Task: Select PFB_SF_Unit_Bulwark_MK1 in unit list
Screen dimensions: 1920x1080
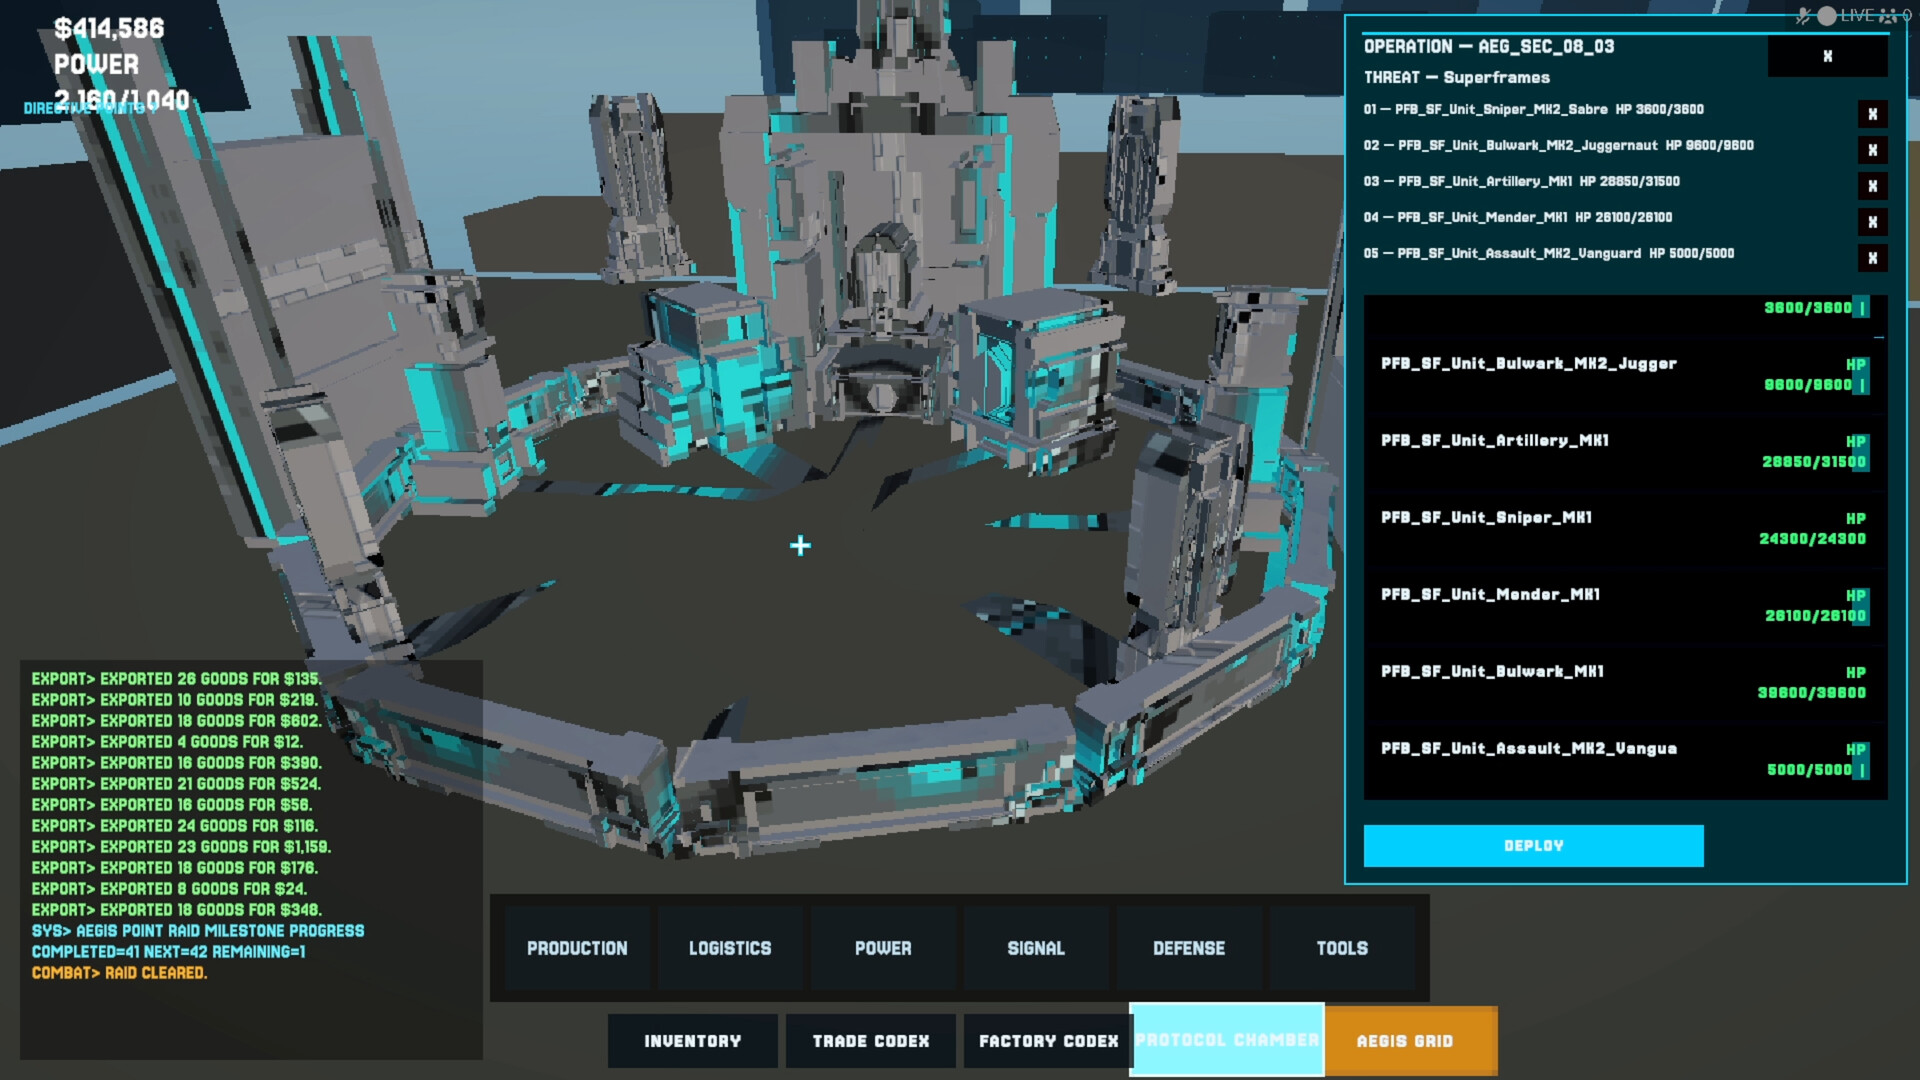Action: click(x=1625, y=683)
